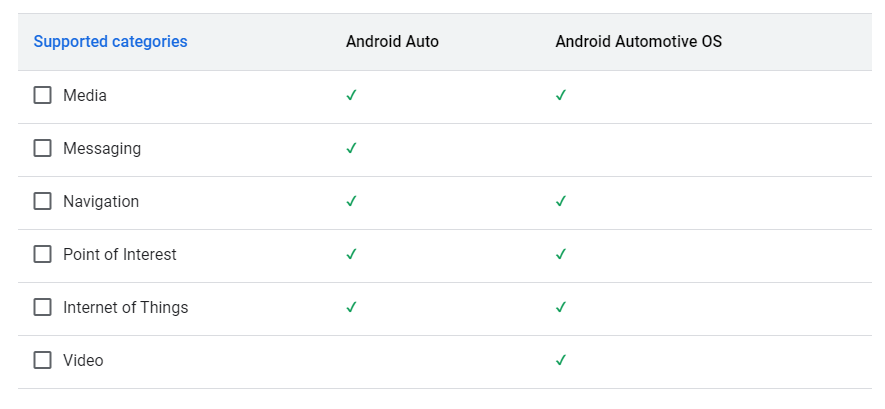Image resolution: width=885 pixels, height=409 pixels.
Task: Click Navigation's Android Auto checkmark
Action: click(351, 201)
